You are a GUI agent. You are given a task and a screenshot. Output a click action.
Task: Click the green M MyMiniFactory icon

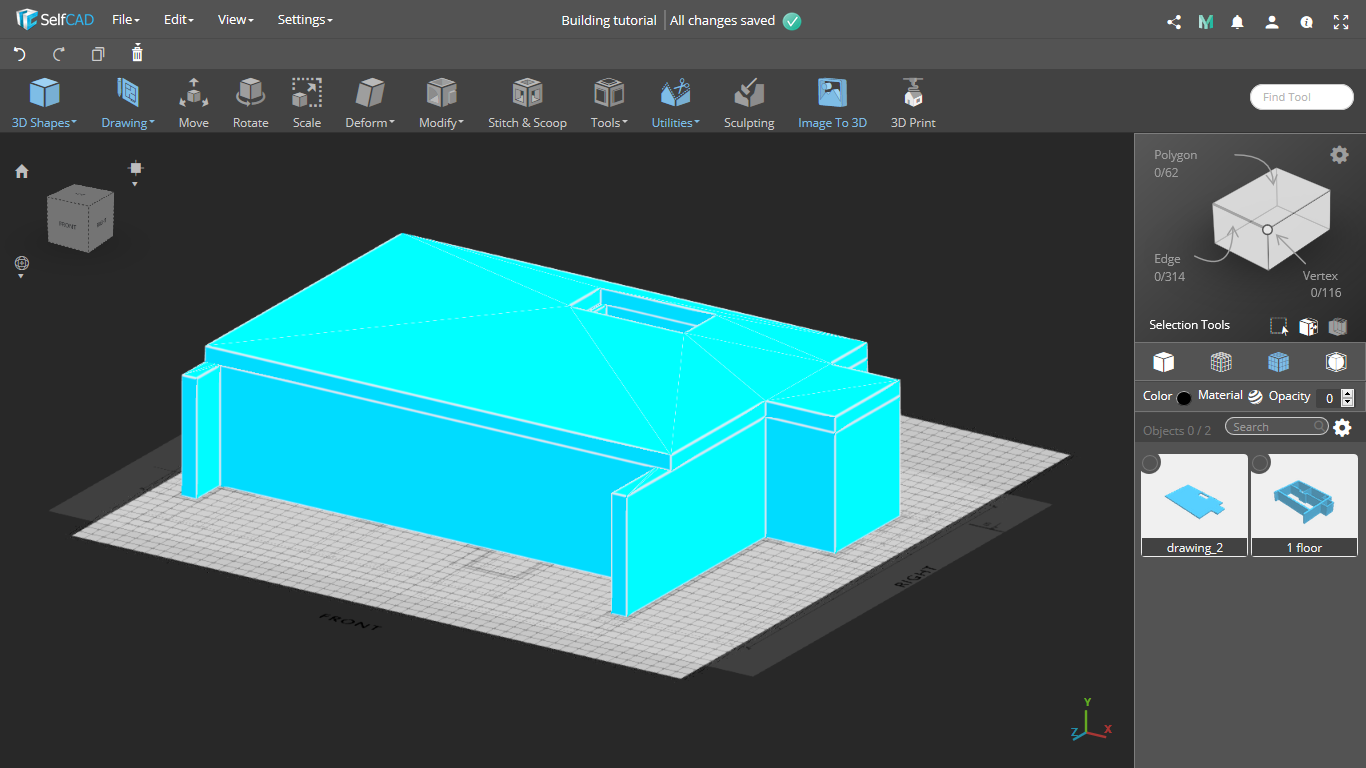1206,21
